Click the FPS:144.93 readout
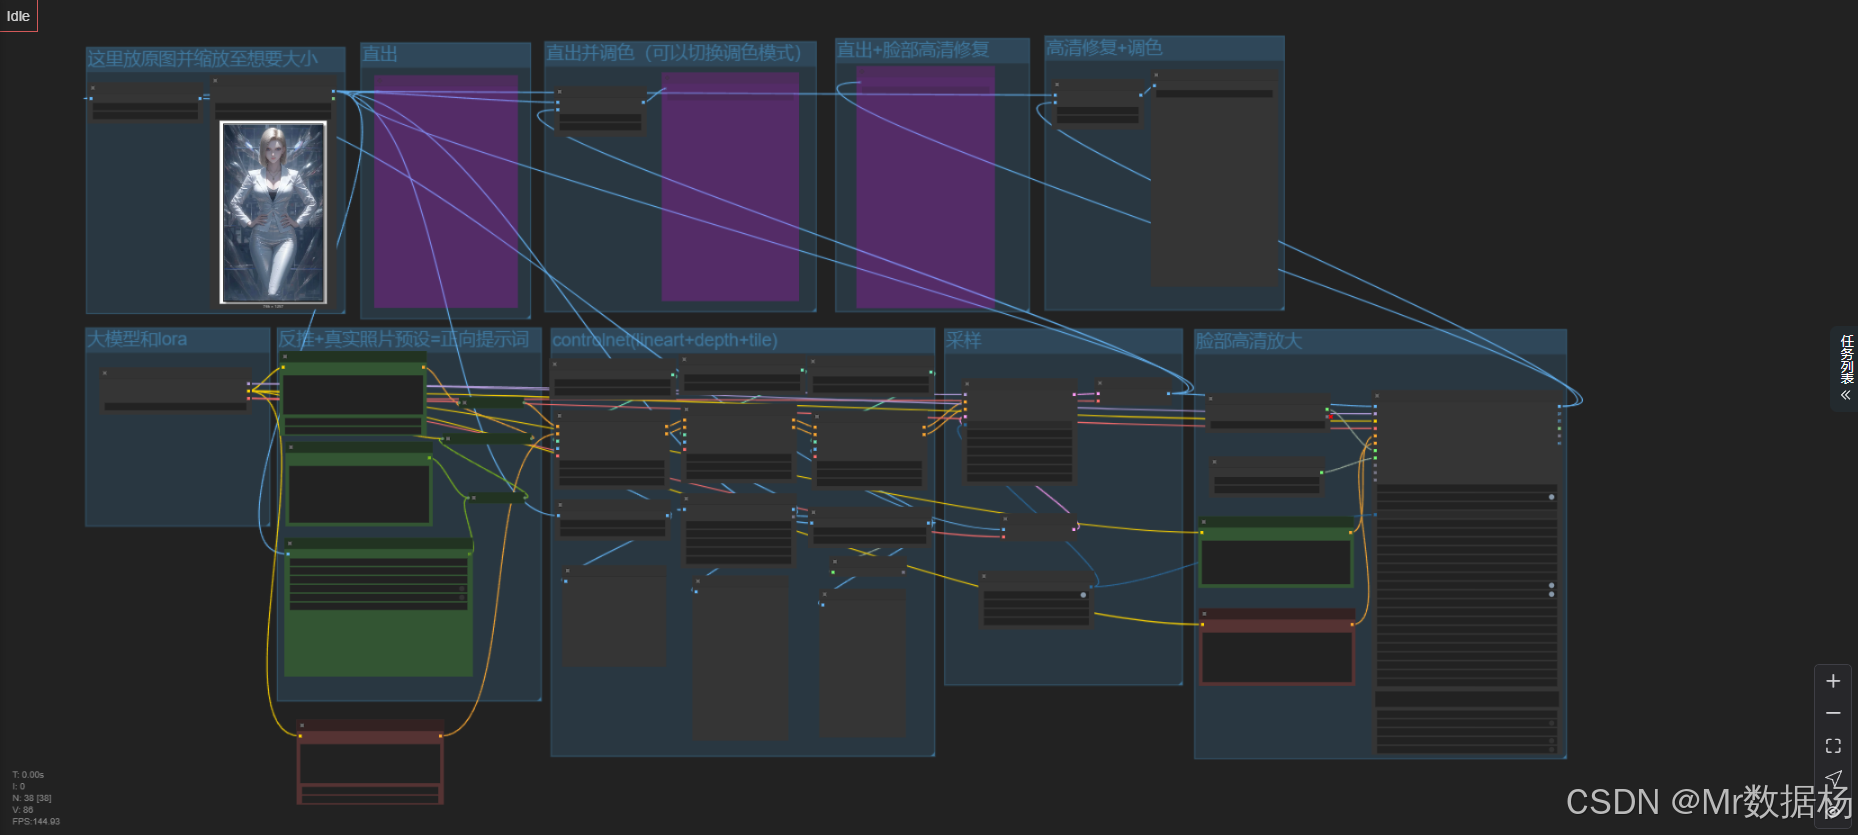The height and width of the screenshot is (835, 1858). tap(36, 822)
